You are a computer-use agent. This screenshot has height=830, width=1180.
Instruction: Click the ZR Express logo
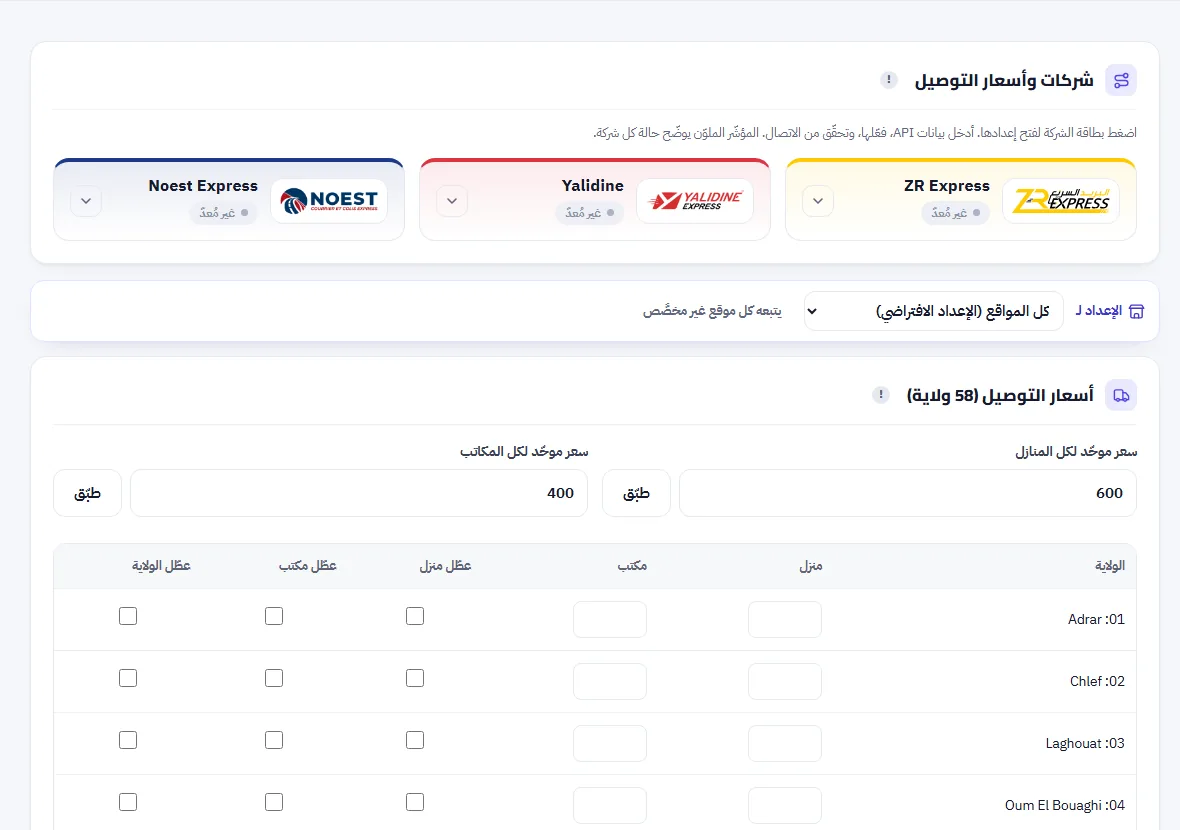(x=1061, y=201)
